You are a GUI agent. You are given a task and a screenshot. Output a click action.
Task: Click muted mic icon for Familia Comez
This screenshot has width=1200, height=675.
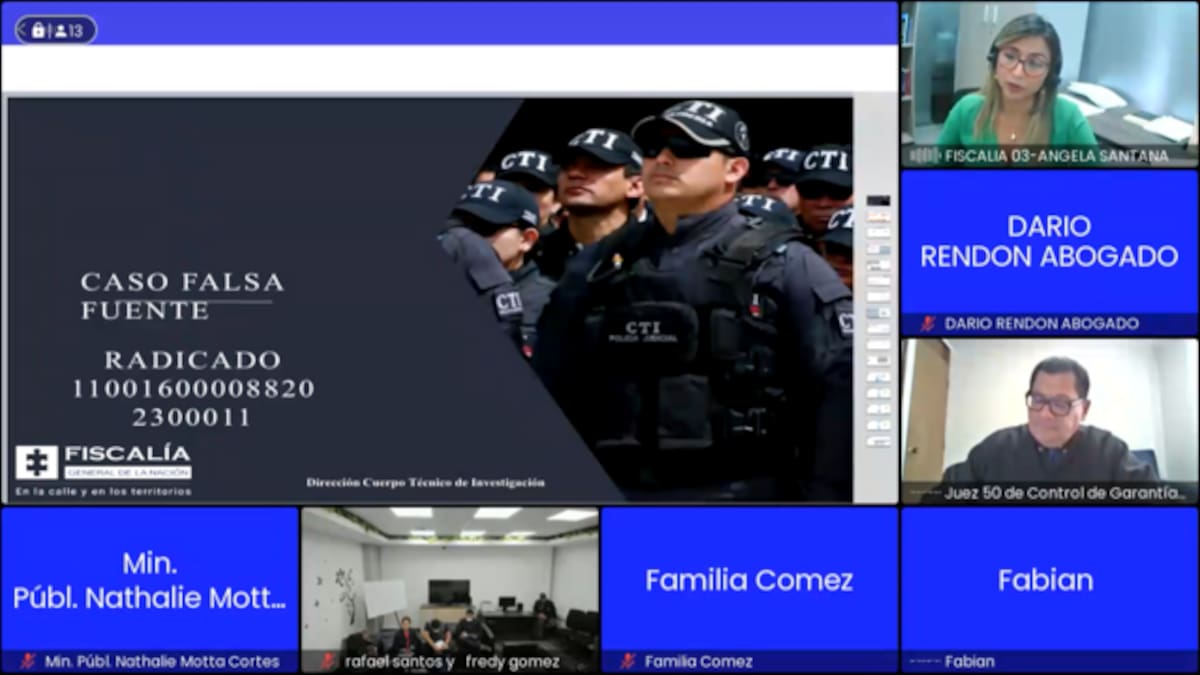coord(628,661)
